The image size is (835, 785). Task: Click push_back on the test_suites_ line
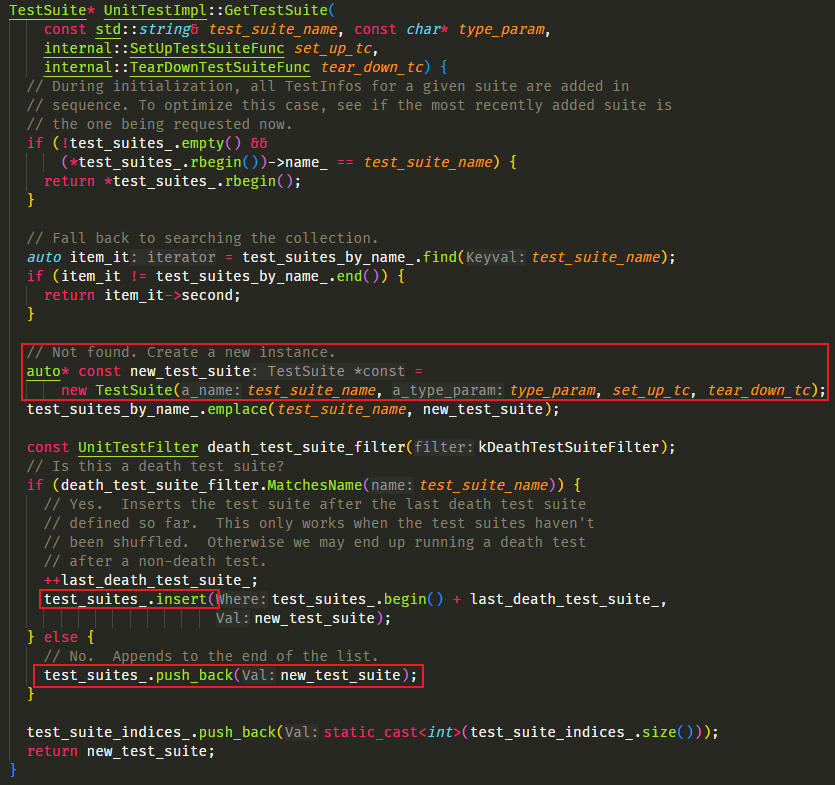pos(194,675)
